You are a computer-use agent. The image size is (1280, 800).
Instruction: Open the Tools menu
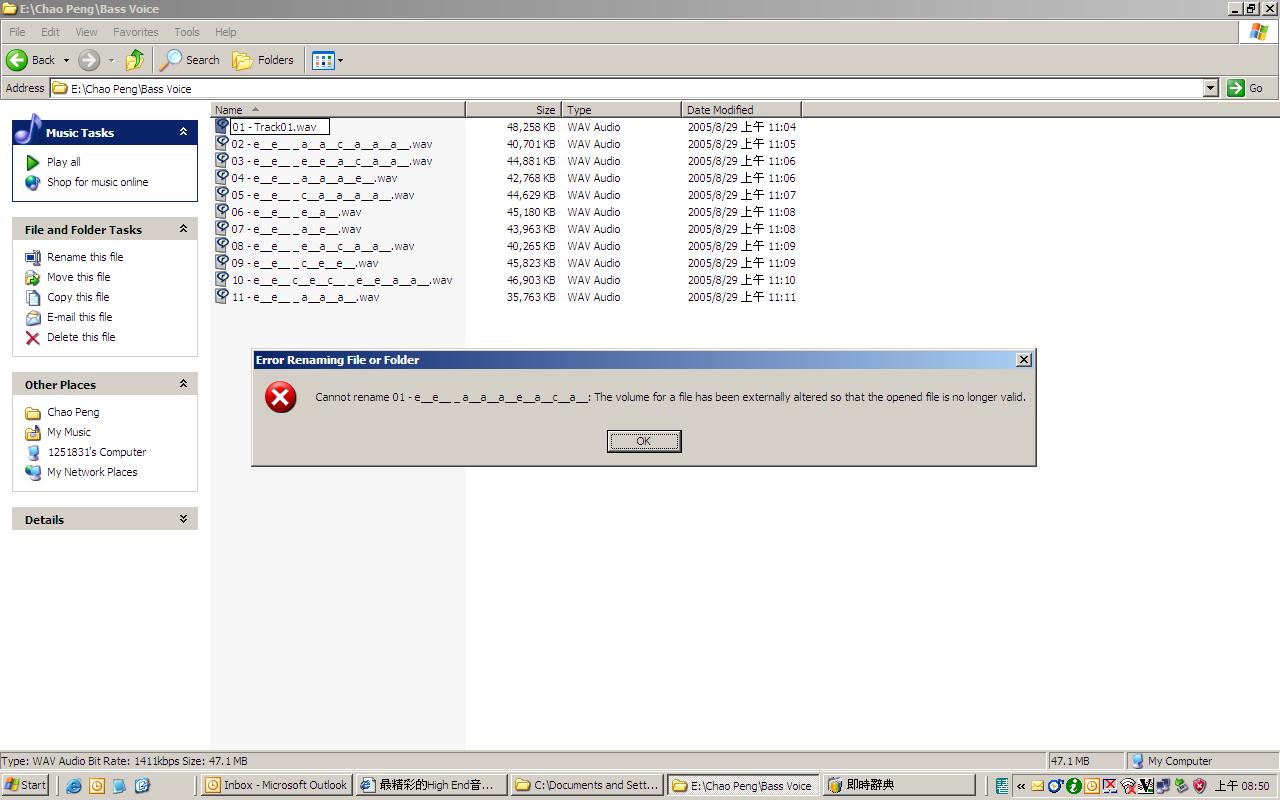(x=186, y=32)
